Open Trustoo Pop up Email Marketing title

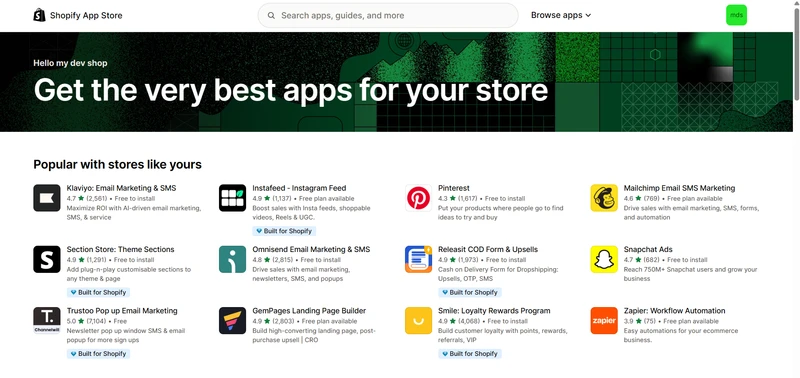click(x=122, y=311)
